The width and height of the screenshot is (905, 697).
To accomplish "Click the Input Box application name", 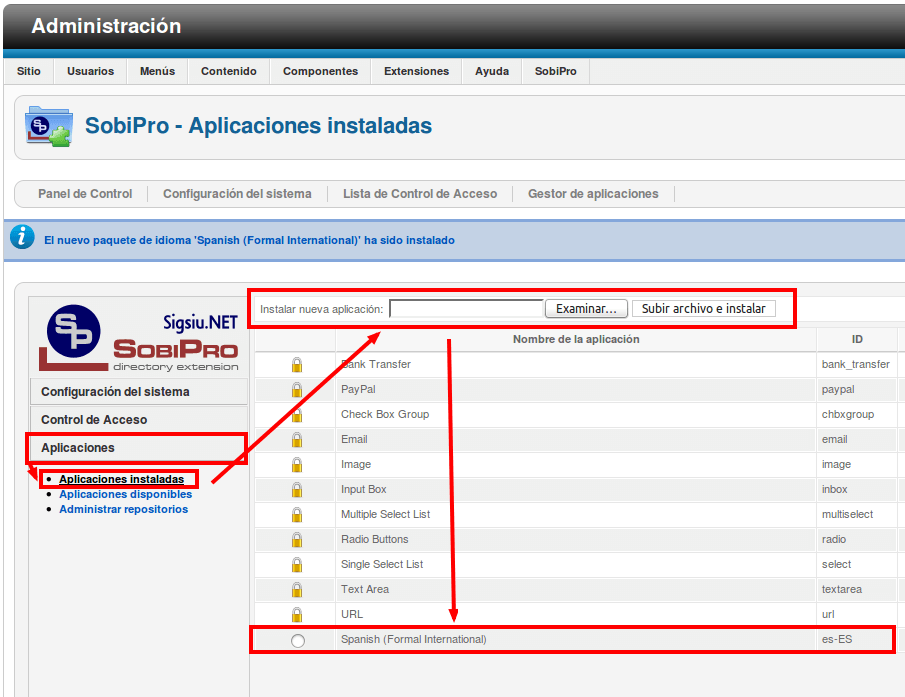I will click(x=364, y=489).
